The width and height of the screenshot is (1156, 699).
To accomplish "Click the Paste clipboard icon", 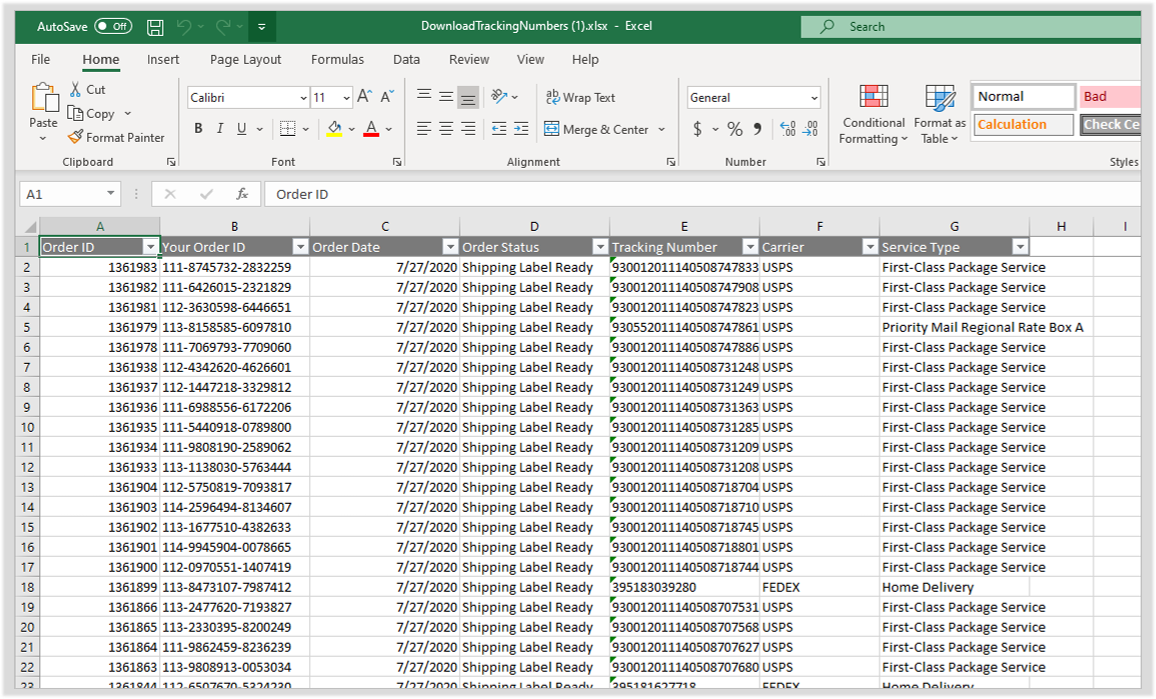I will click(x=43, y=98).
